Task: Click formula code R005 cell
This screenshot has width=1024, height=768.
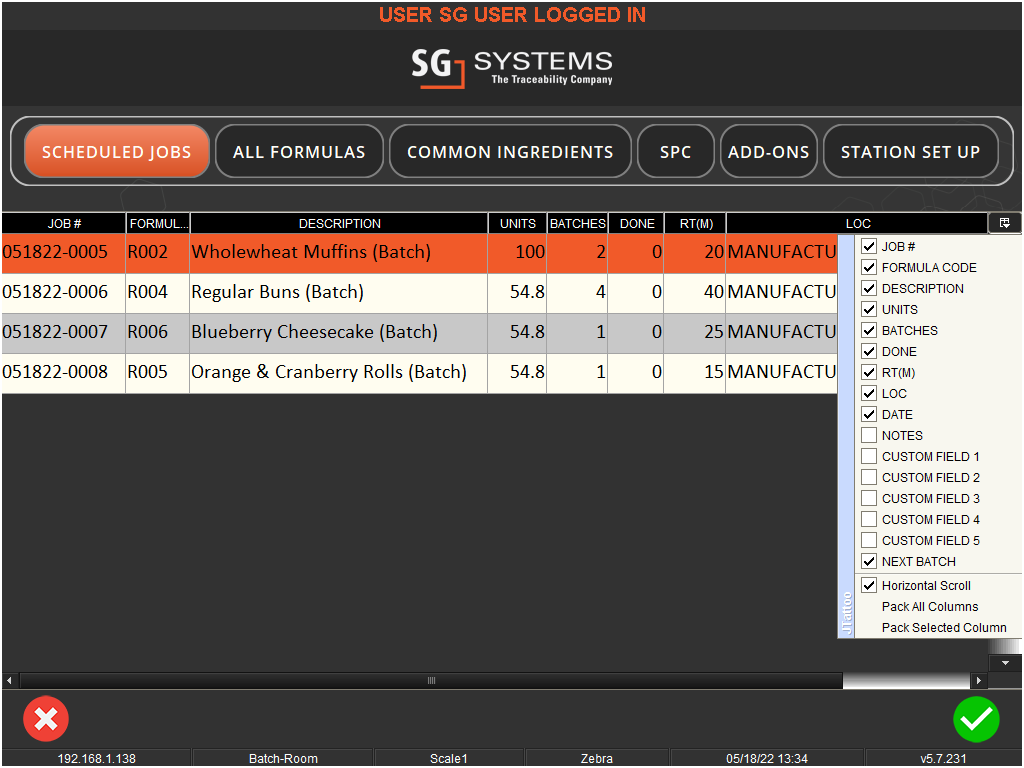Action: (157, 372)
